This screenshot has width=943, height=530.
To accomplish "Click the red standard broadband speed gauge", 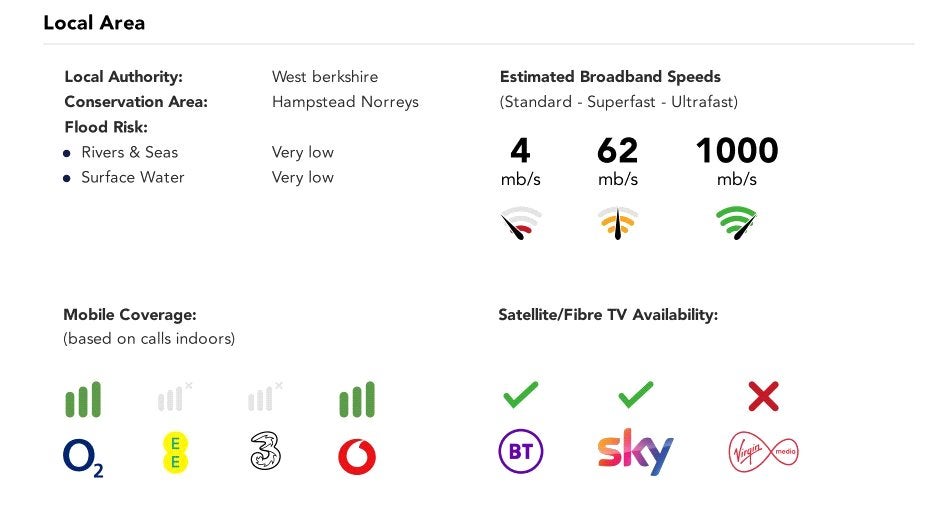I will point(521,223).
